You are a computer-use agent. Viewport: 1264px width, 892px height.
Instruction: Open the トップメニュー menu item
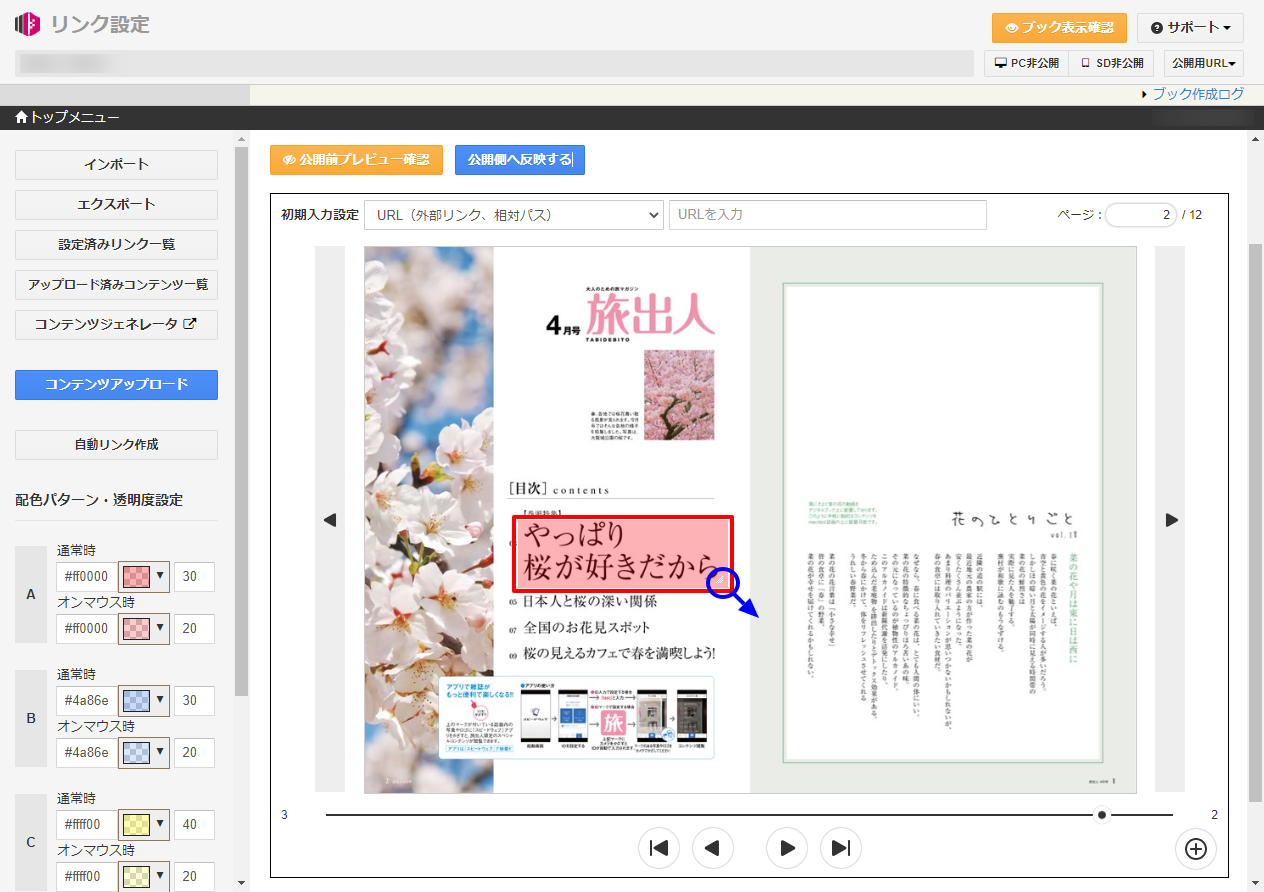[x=68, y=118]
